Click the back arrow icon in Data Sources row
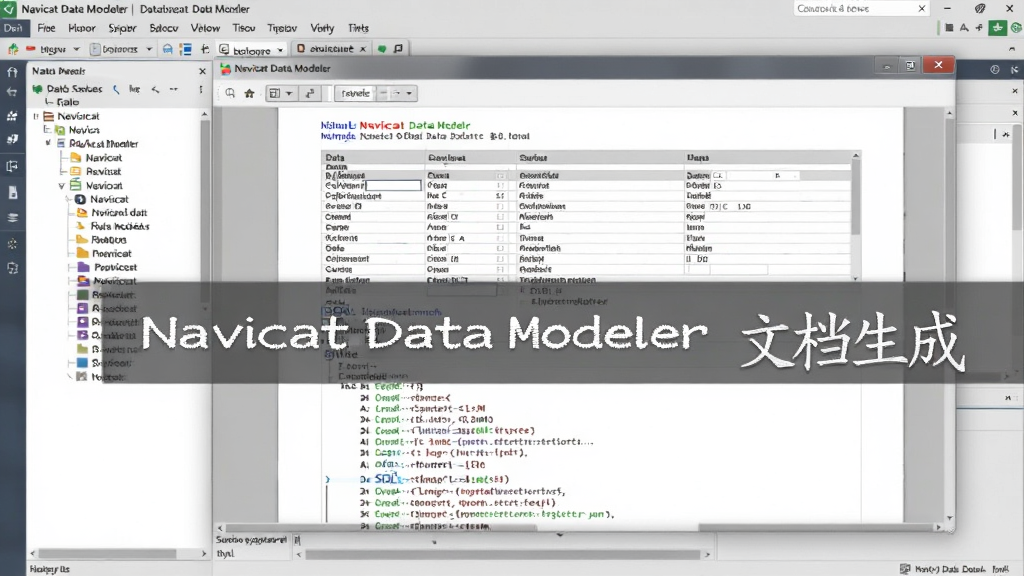Image resolution: width=1024 pixels, height=576 pixels. [155, 89]
